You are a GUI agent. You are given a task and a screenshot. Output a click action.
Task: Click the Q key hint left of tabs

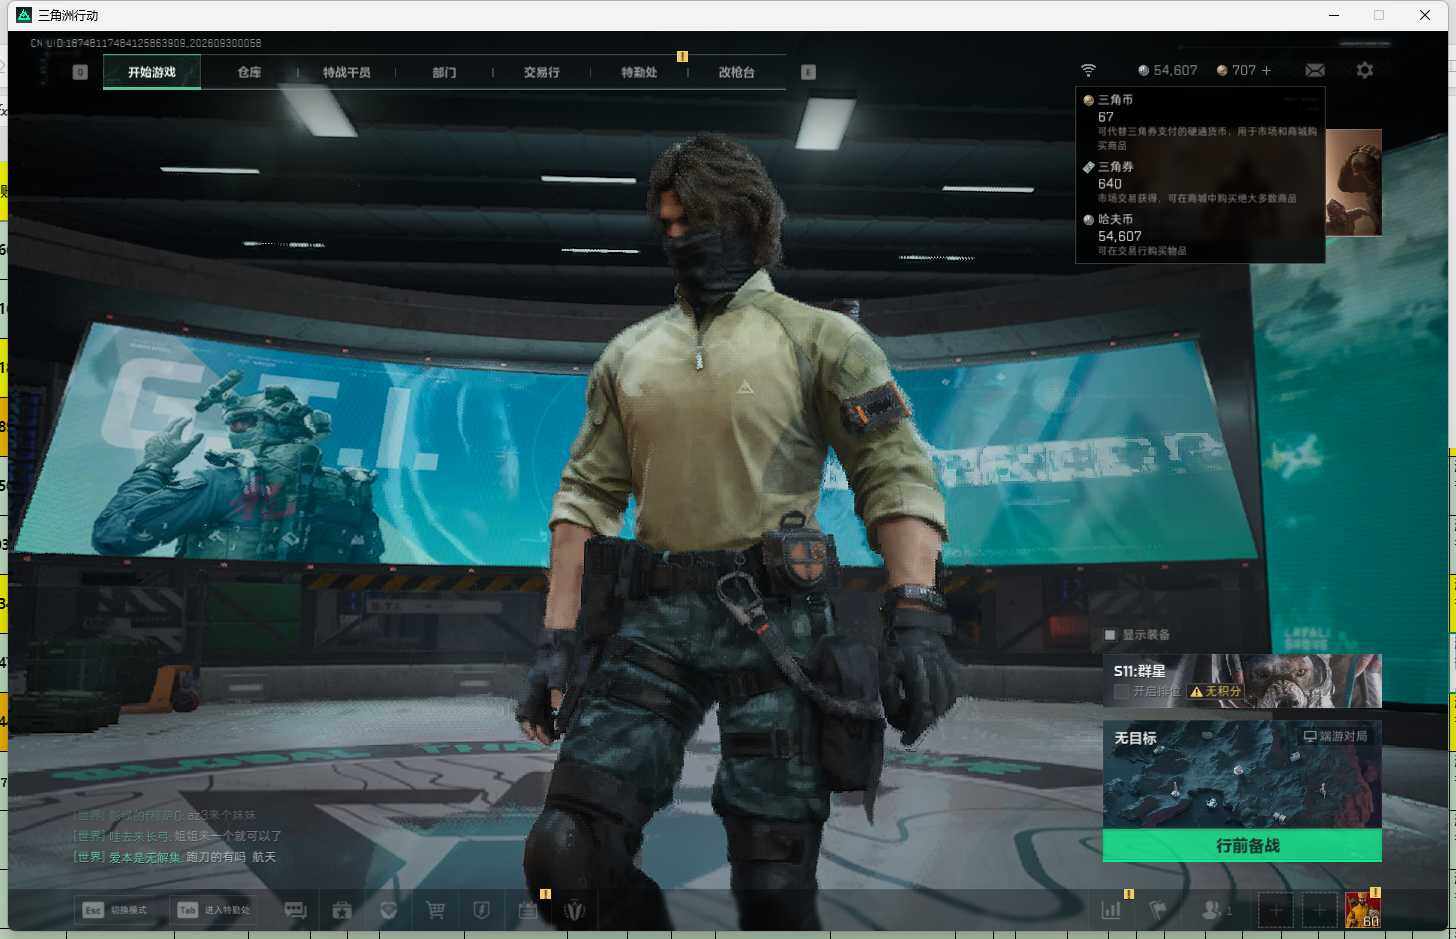(80, 72)
